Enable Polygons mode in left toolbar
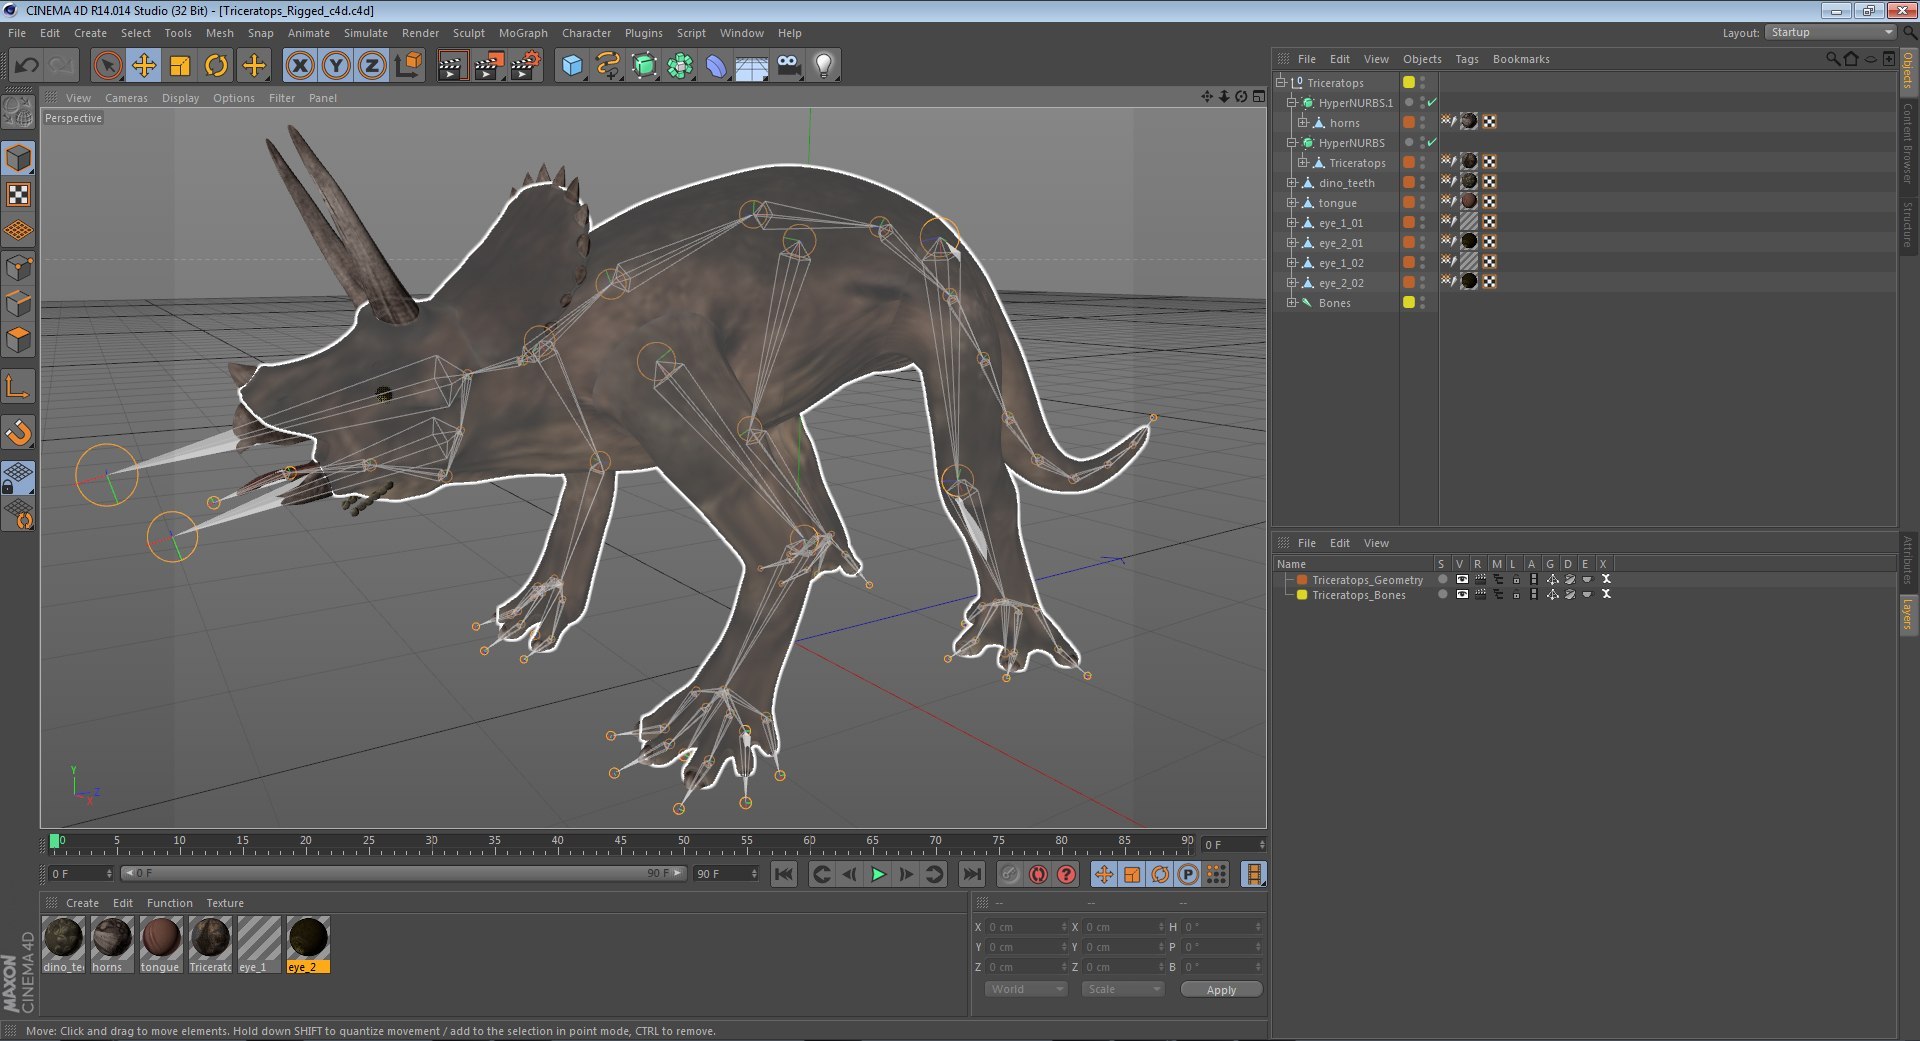This screenshot has width=1920, height=1041. pyautogui.click(x=19, y=340)
